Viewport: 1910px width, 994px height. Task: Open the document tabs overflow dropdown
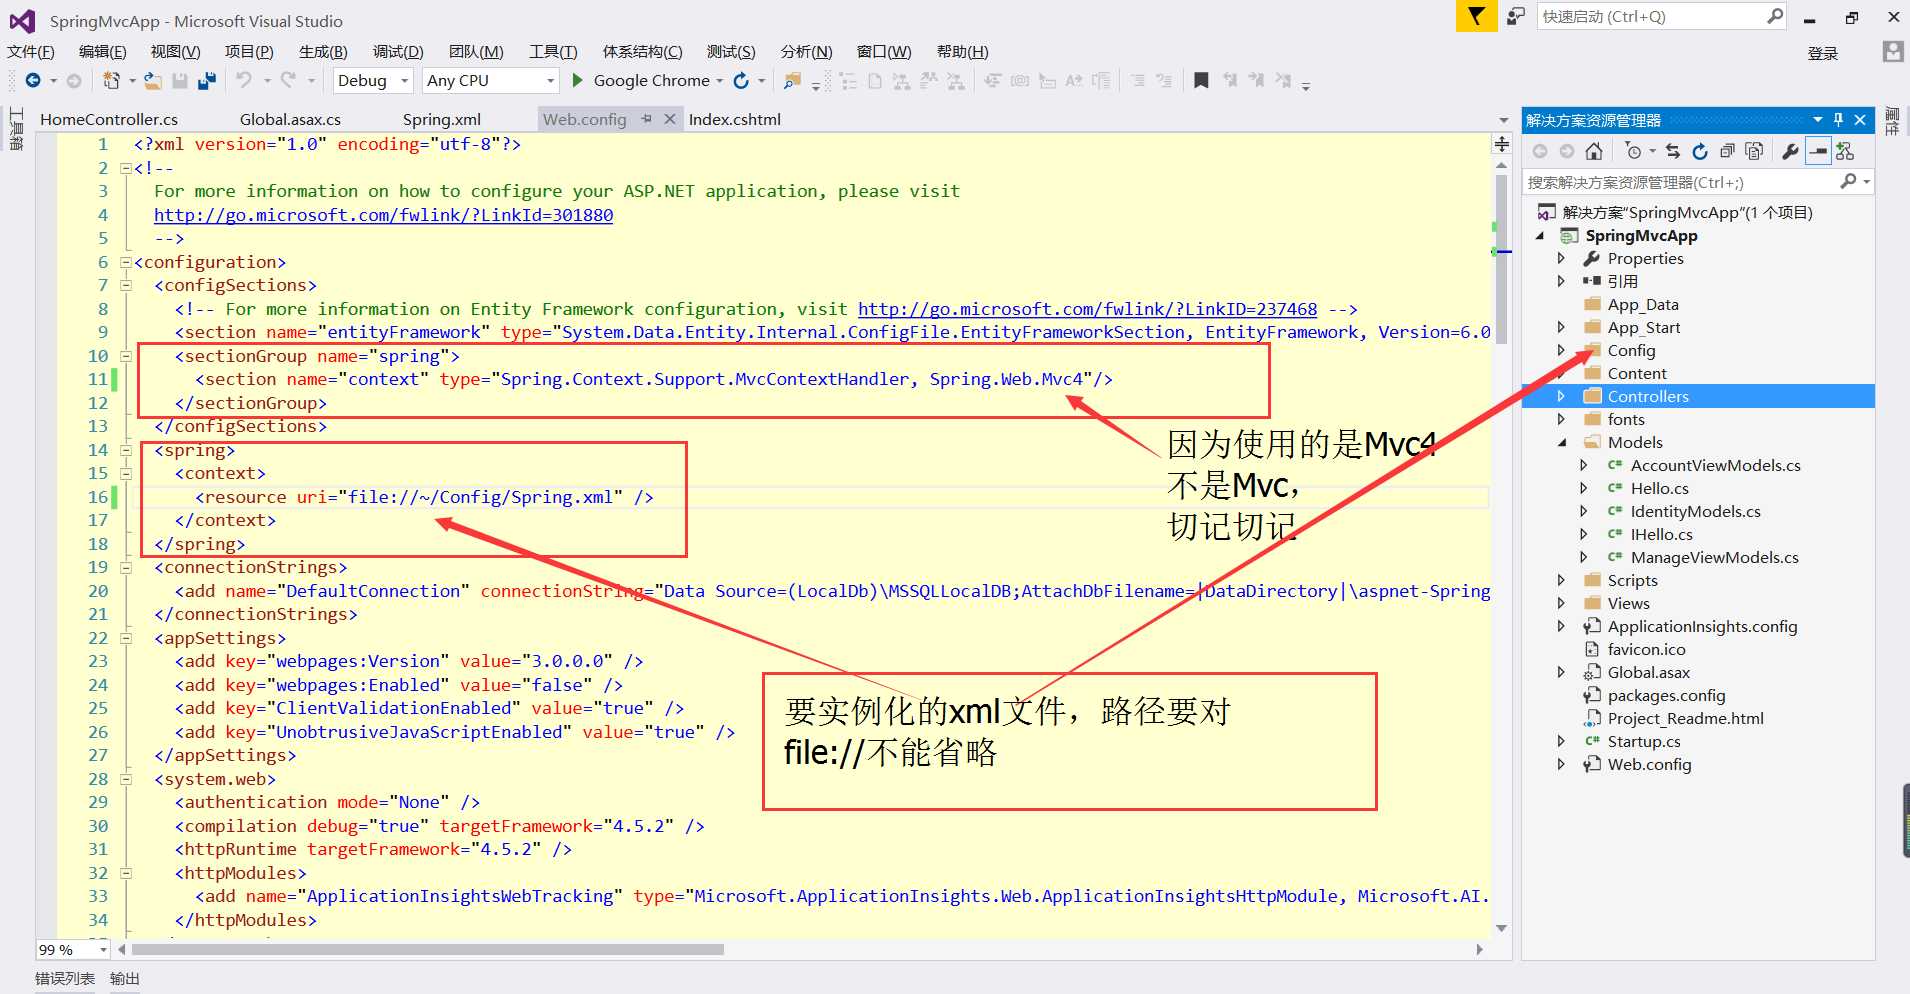(x=1503, y=120)
